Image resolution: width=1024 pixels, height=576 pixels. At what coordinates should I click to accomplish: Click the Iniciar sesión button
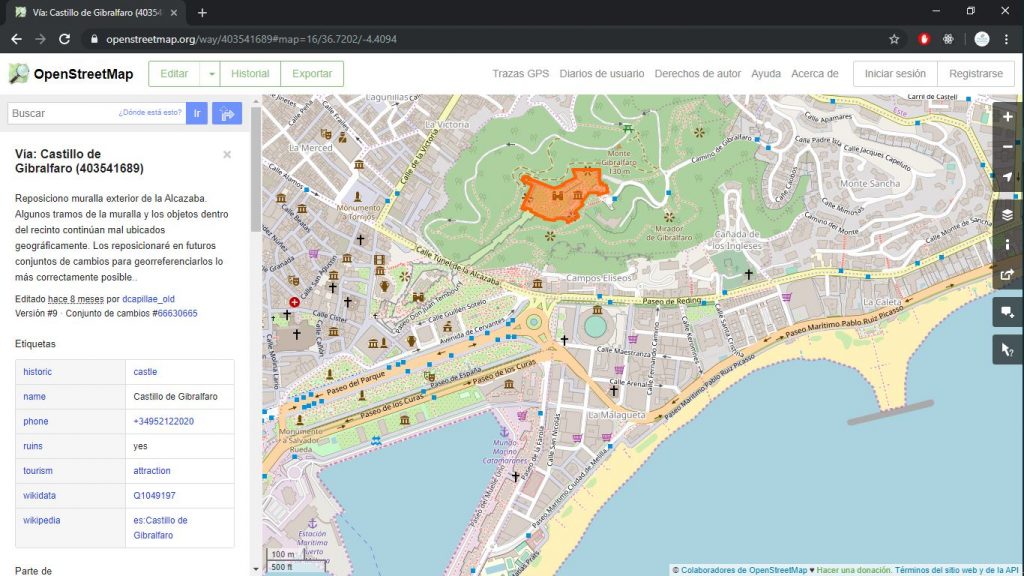click(893, 73)
